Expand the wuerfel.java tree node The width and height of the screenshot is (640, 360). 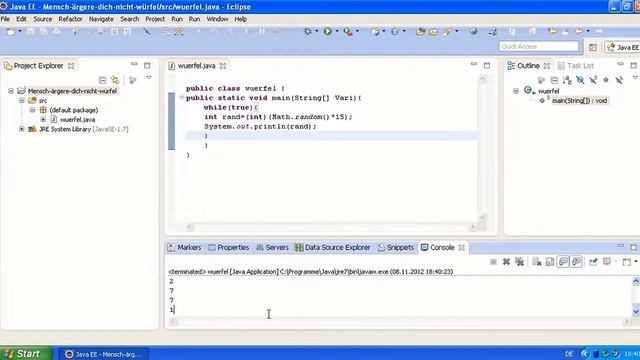point(43,119)
